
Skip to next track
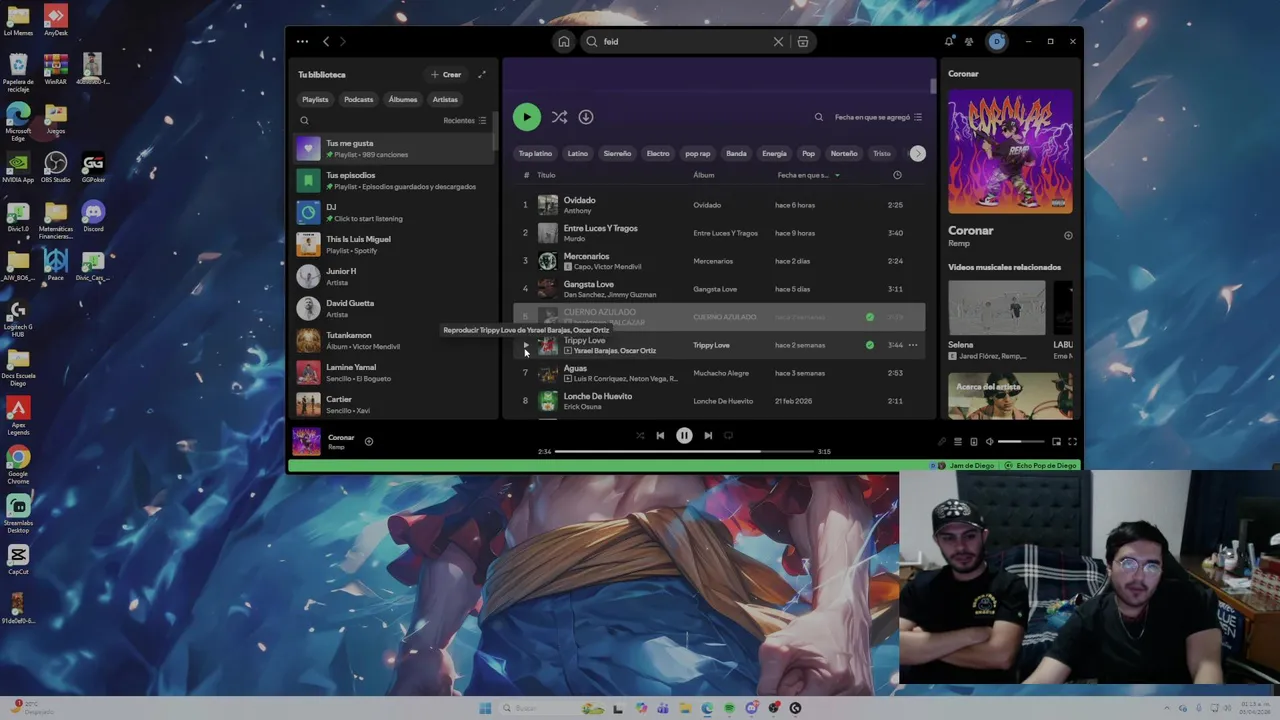(708, 436)
